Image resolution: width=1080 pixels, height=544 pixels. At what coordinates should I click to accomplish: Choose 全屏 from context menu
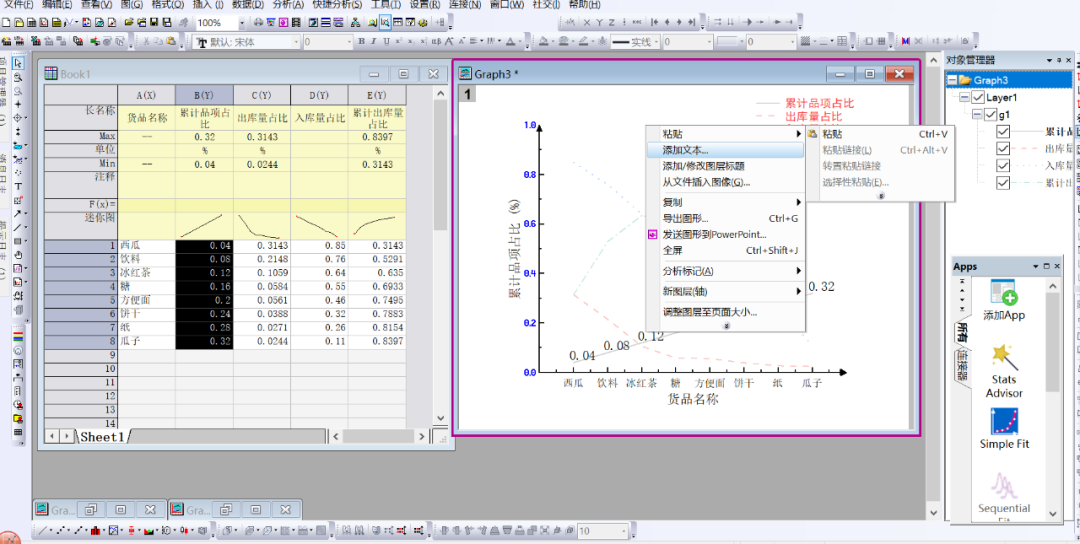tap(725, 251)
